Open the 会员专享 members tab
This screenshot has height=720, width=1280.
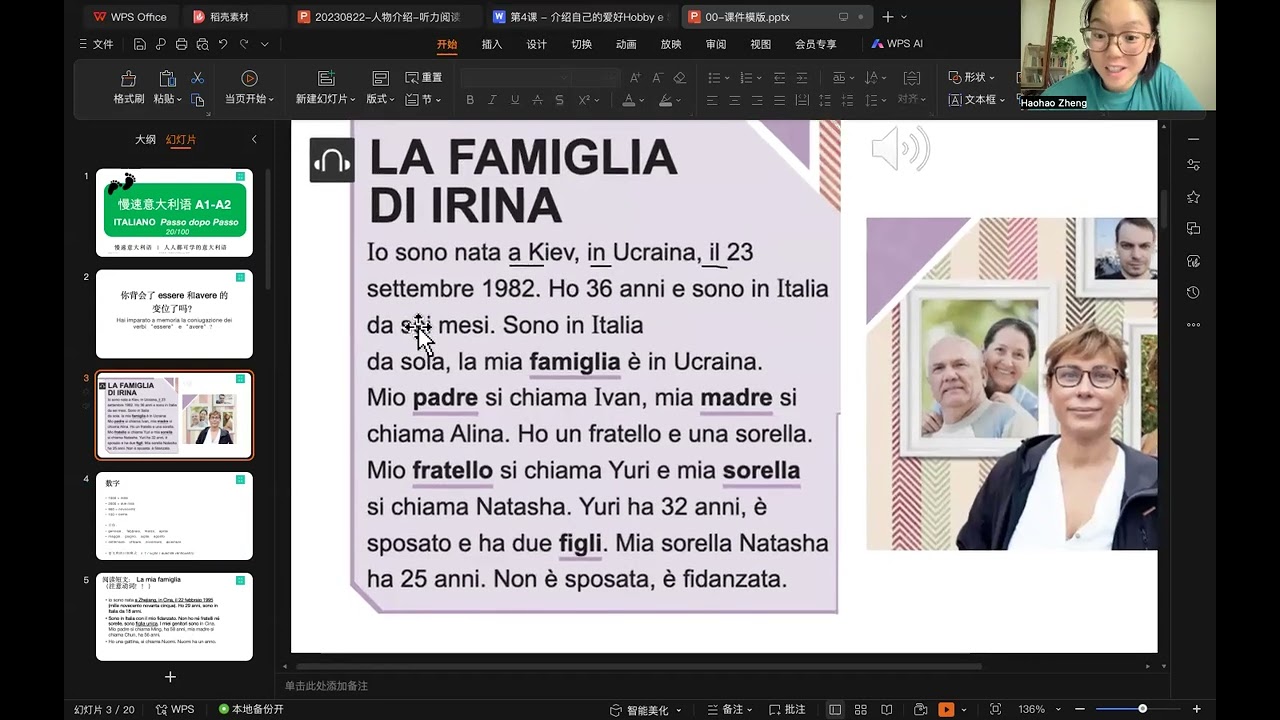click(x=816, y=44)
